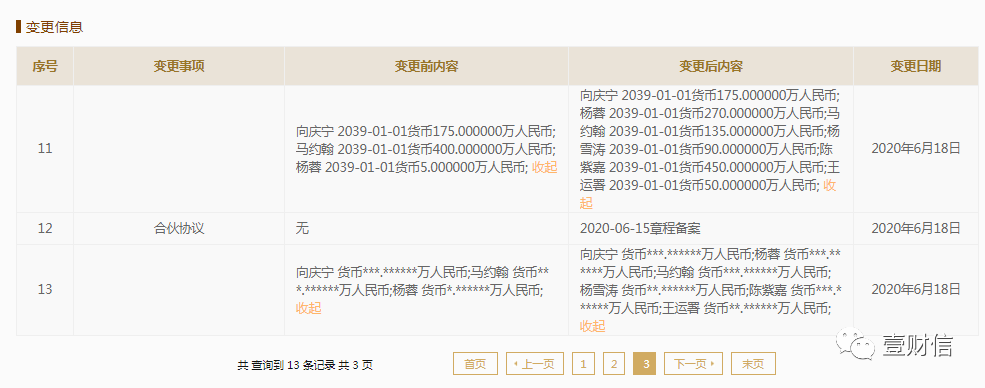The image size is (985, 388).
Task: Go to the 首页 first page button
Action: 475,364
